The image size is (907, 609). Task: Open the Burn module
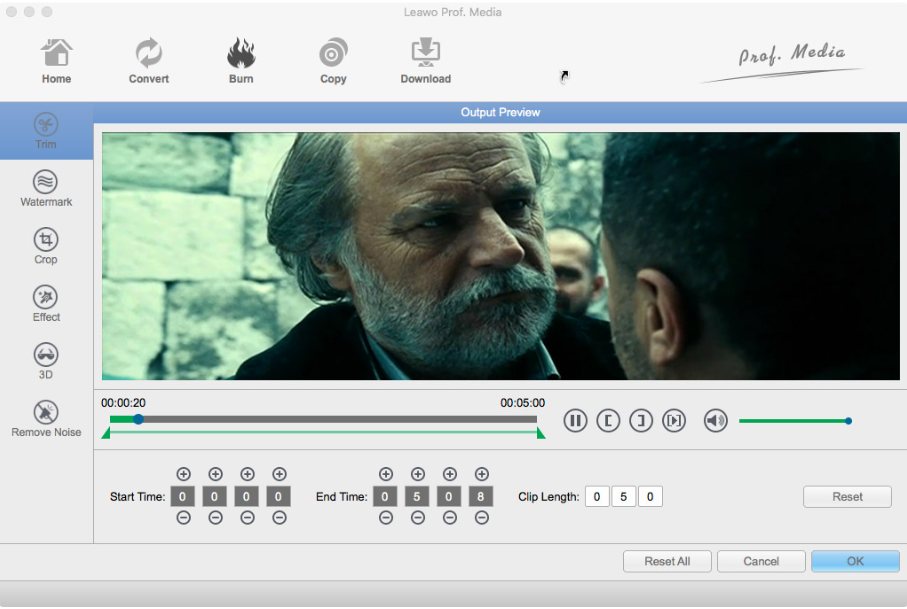click(241, 61)
